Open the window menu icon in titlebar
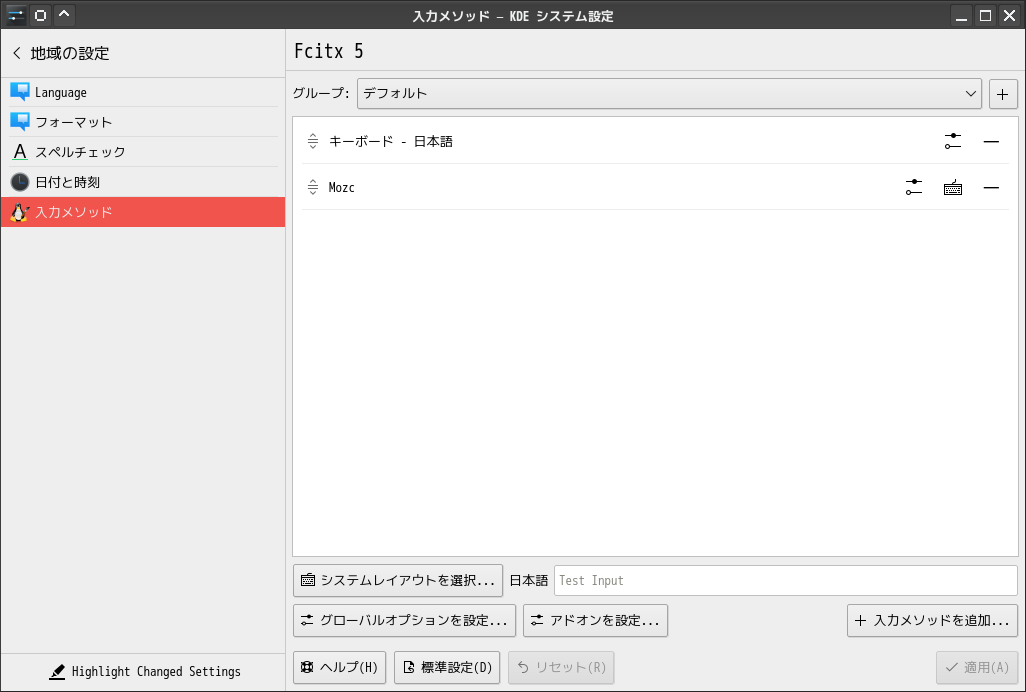1026x692 pixels. click(x=16, y=15)
